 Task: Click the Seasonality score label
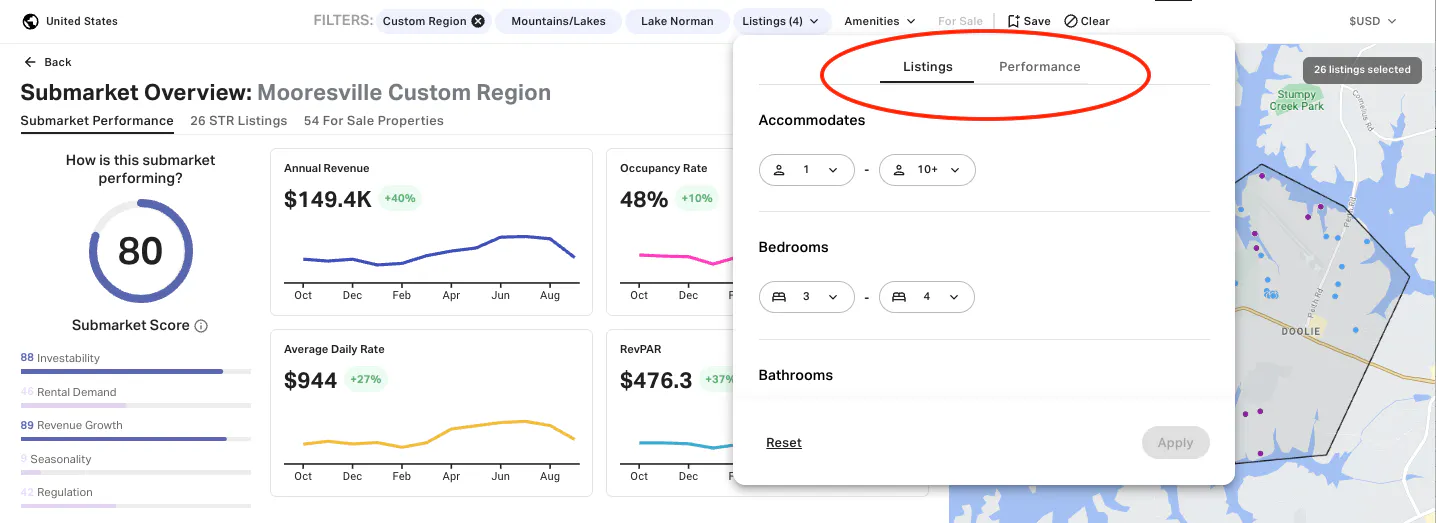[61, 459]
